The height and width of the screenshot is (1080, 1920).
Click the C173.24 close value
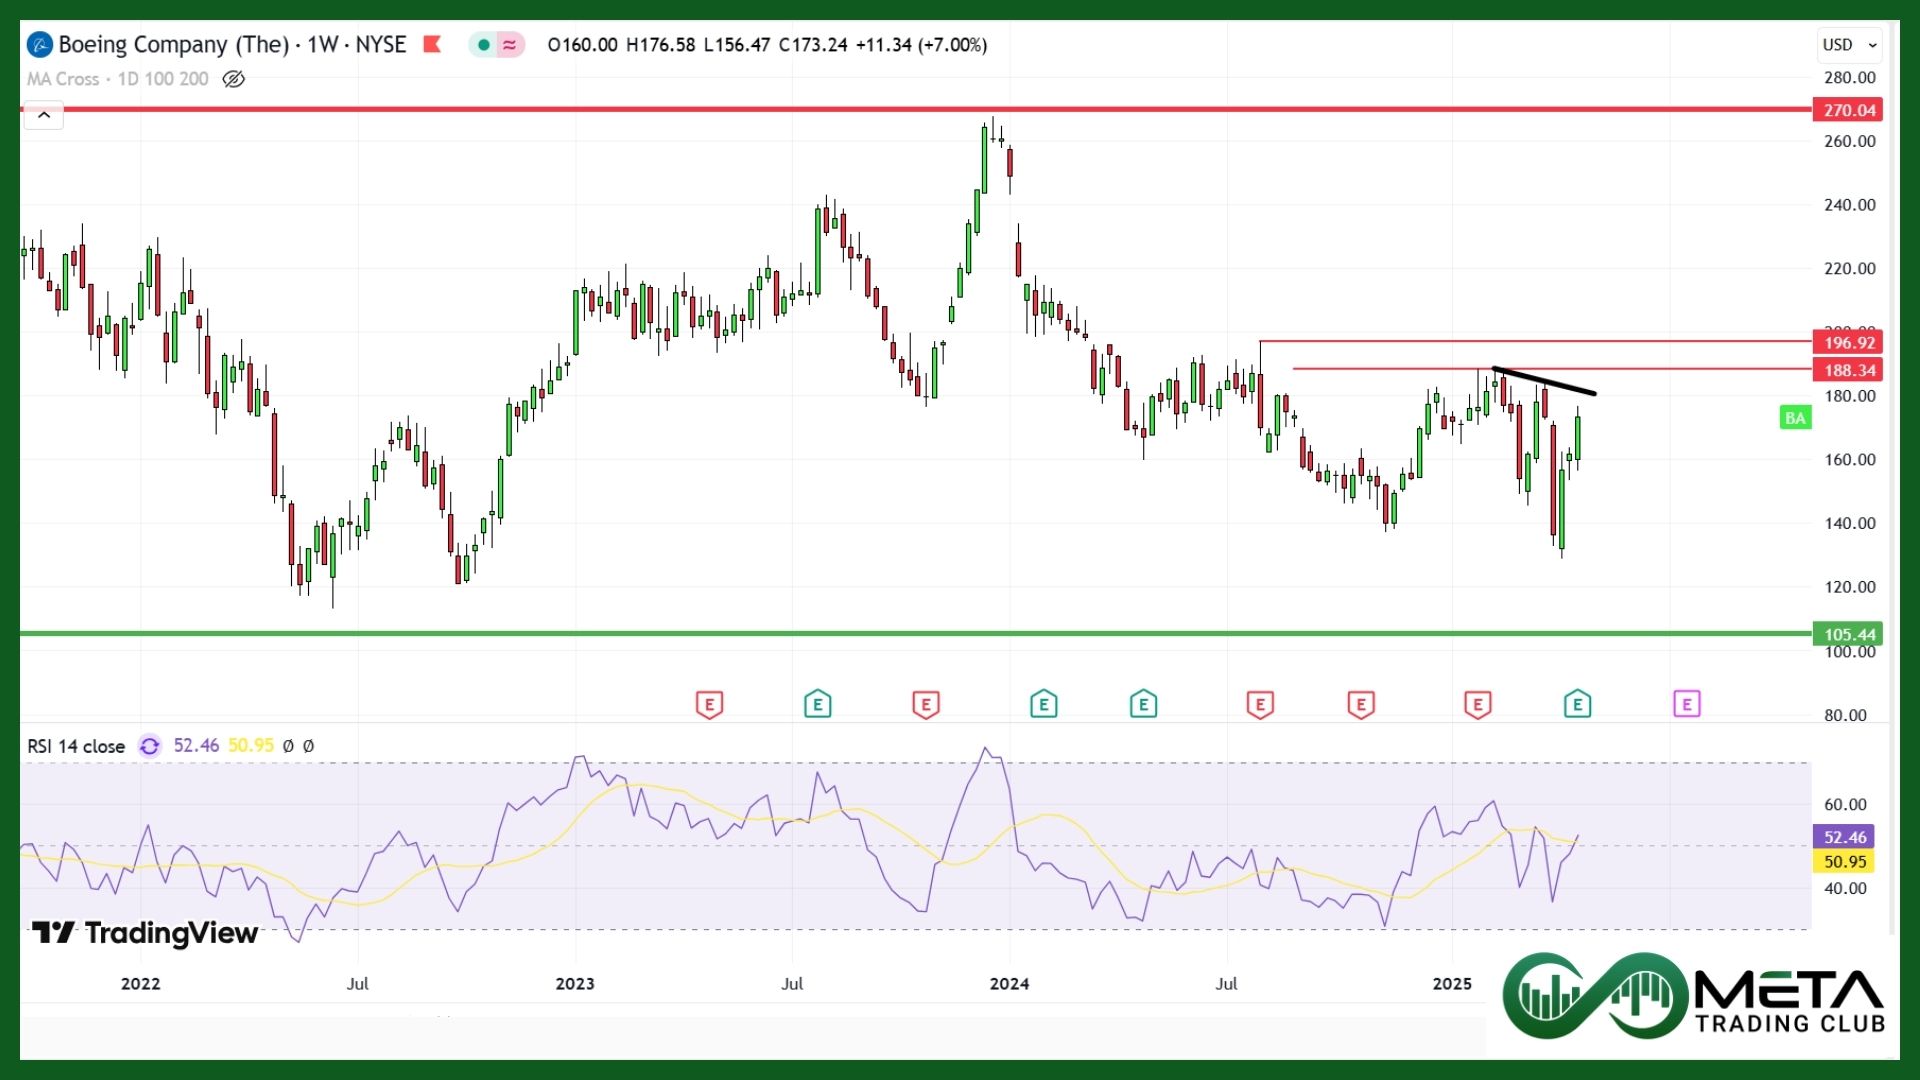813,45
